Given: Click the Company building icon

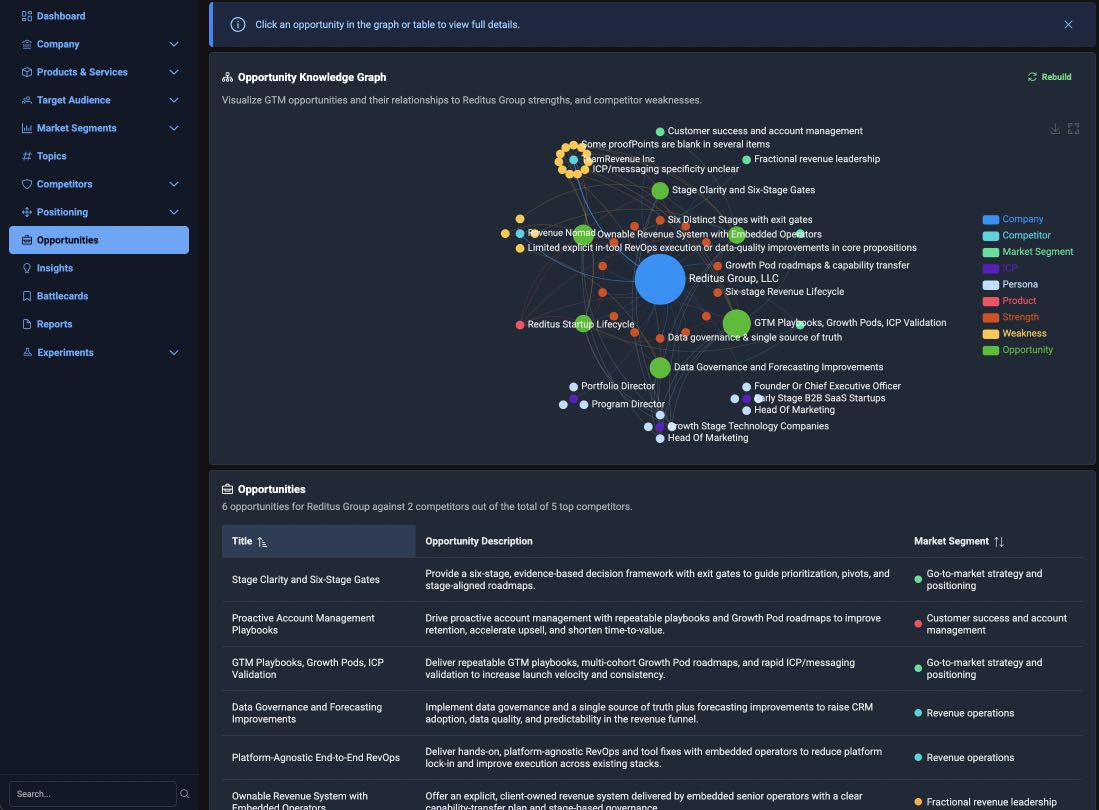Looking at the screenshot, I should click(27, 44).
